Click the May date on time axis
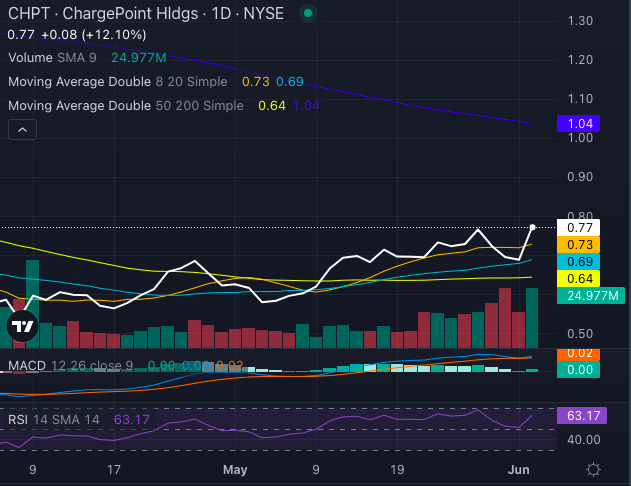Viewport: 631px width, 486px height. click(x=235, y=470)
